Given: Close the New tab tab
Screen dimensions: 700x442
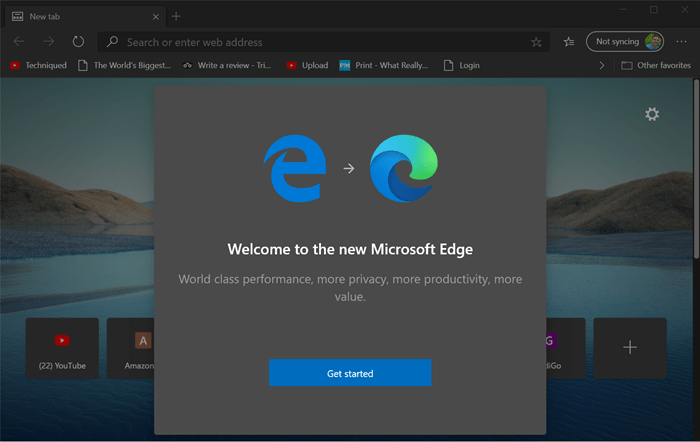Looking at the screenshot, I should [155, 17].
